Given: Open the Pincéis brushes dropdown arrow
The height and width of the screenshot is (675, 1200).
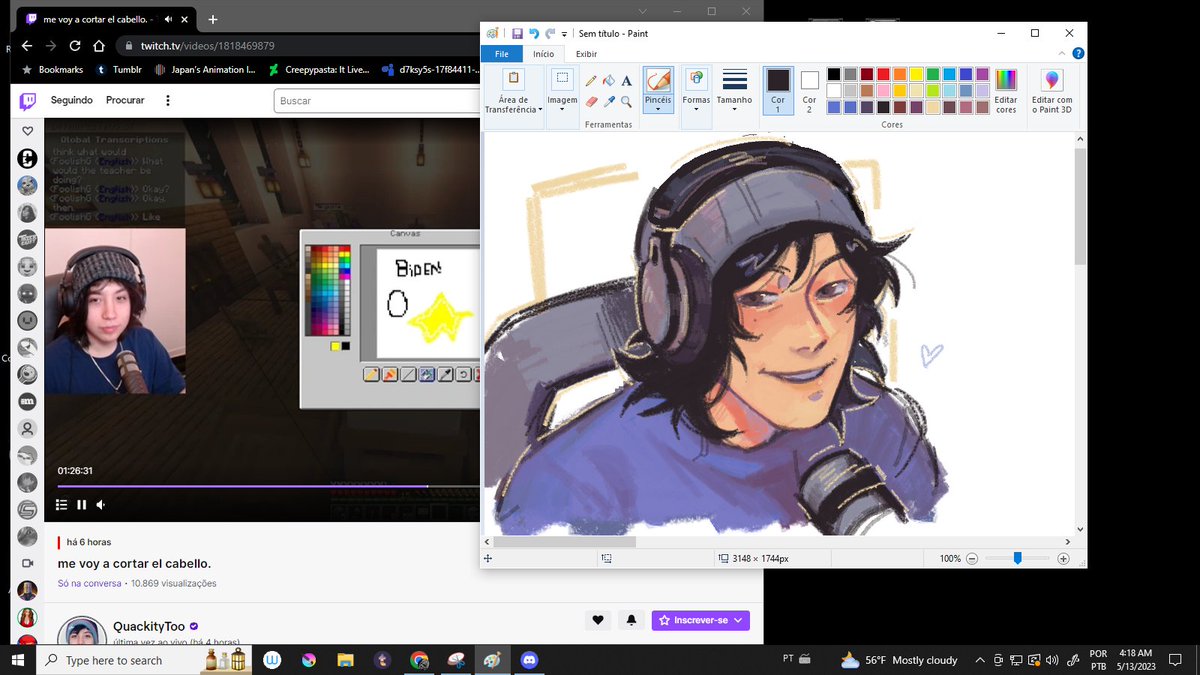Looking at the screenshot, I should (x=658, y=108).
